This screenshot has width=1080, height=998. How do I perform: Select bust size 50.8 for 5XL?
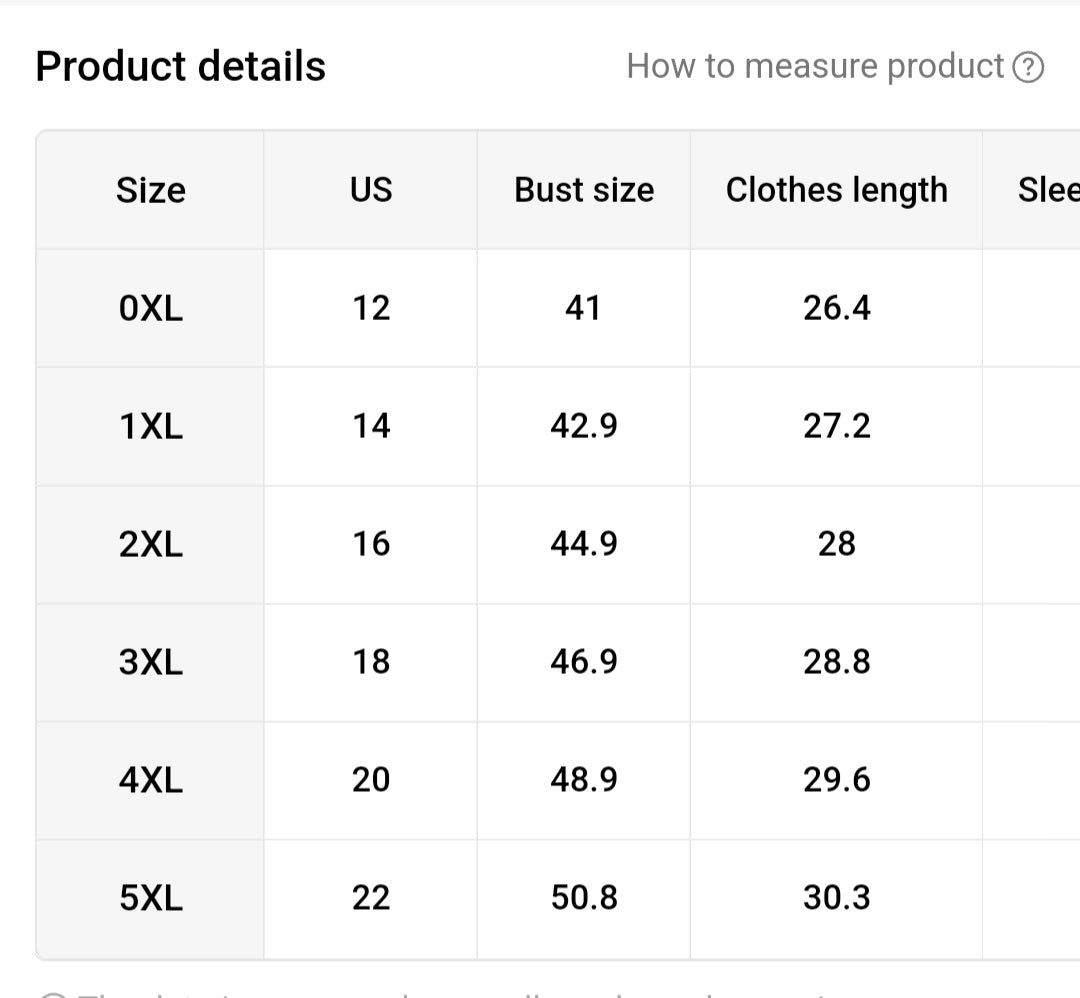(584, 898)
